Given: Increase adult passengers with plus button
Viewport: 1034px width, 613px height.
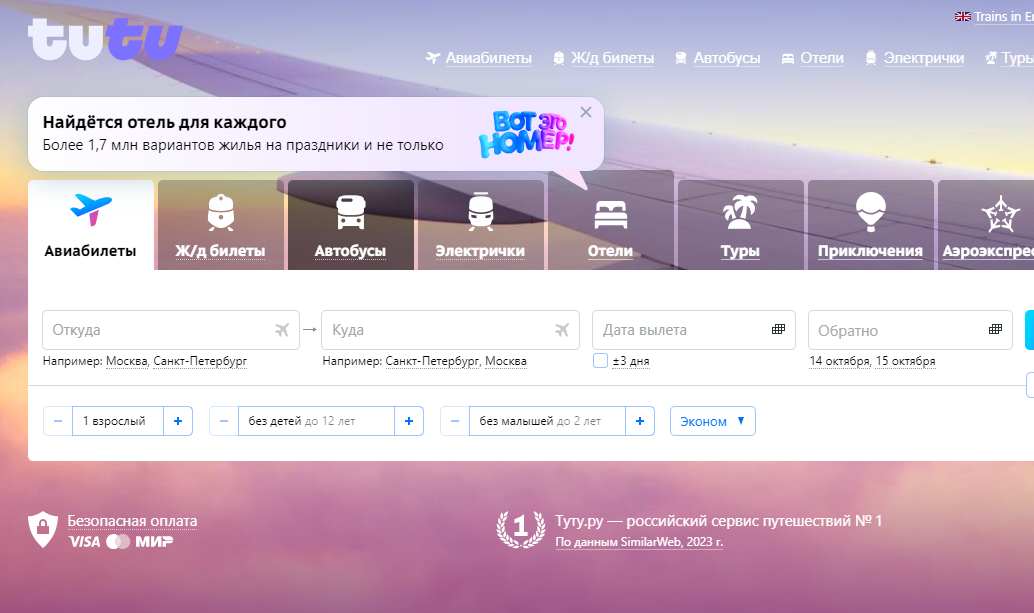Looking at the screenshot, I should pyautogui.click(x=177, y=421).
